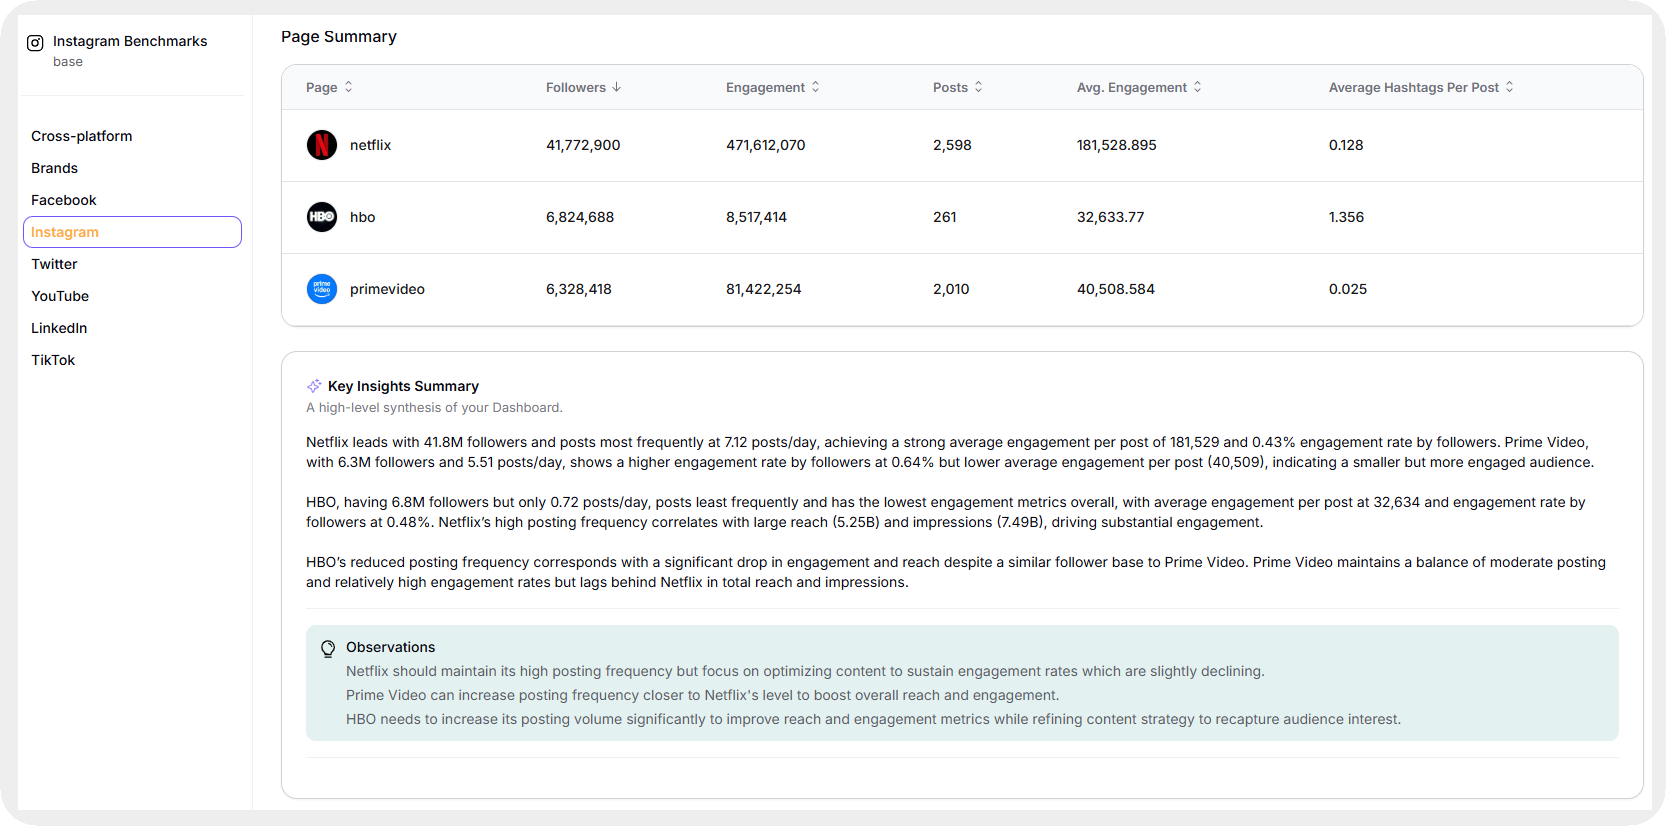Click the hbo page name

(x=362, y=217)
